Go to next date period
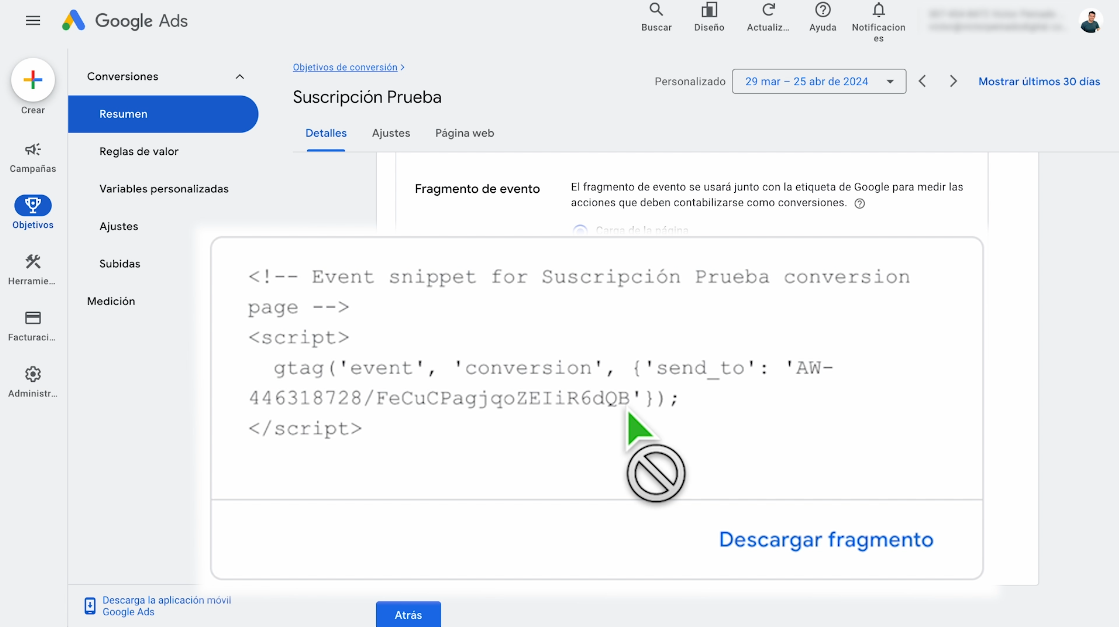 coord(953,81)
